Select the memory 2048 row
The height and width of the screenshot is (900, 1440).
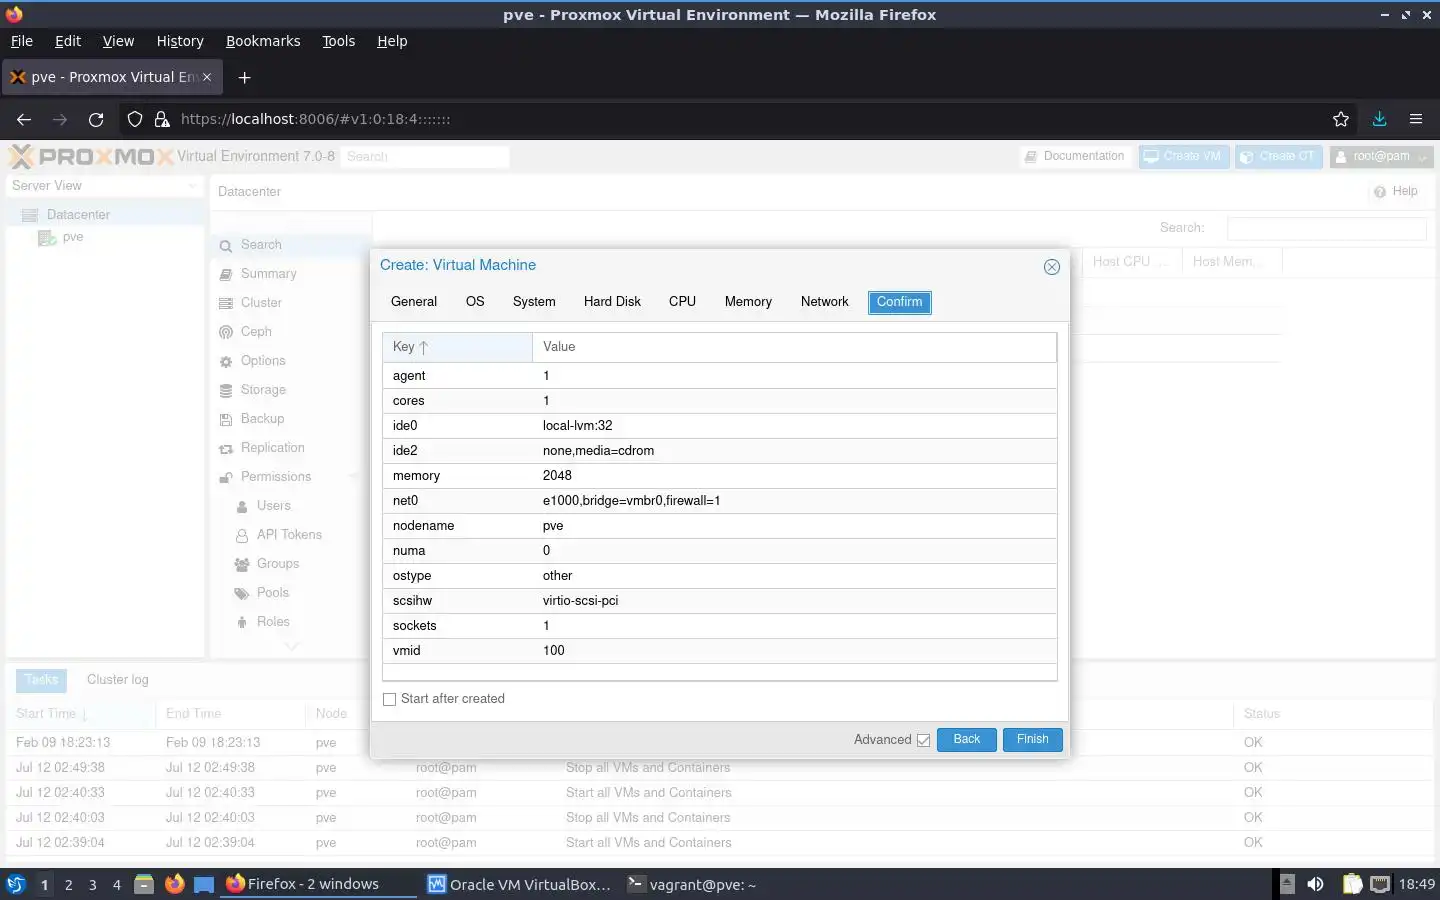719,476
